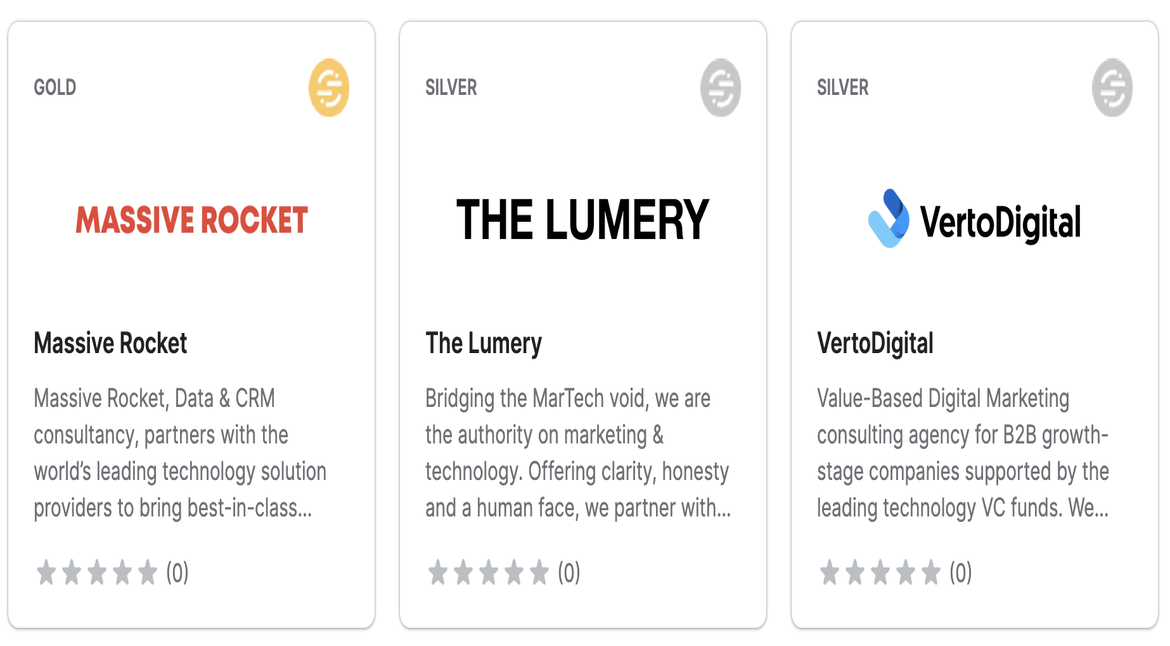This screenshot has height=646, width=1170.
Task: Open The Lumery title link
Action: pyautogui.click(x=484, y=343)
